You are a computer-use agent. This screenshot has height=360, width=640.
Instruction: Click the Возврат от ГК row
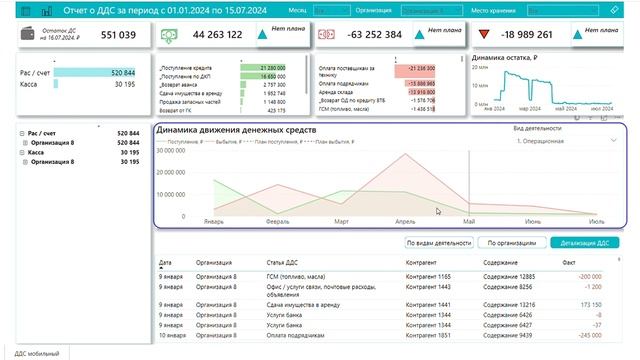point(222,110)
